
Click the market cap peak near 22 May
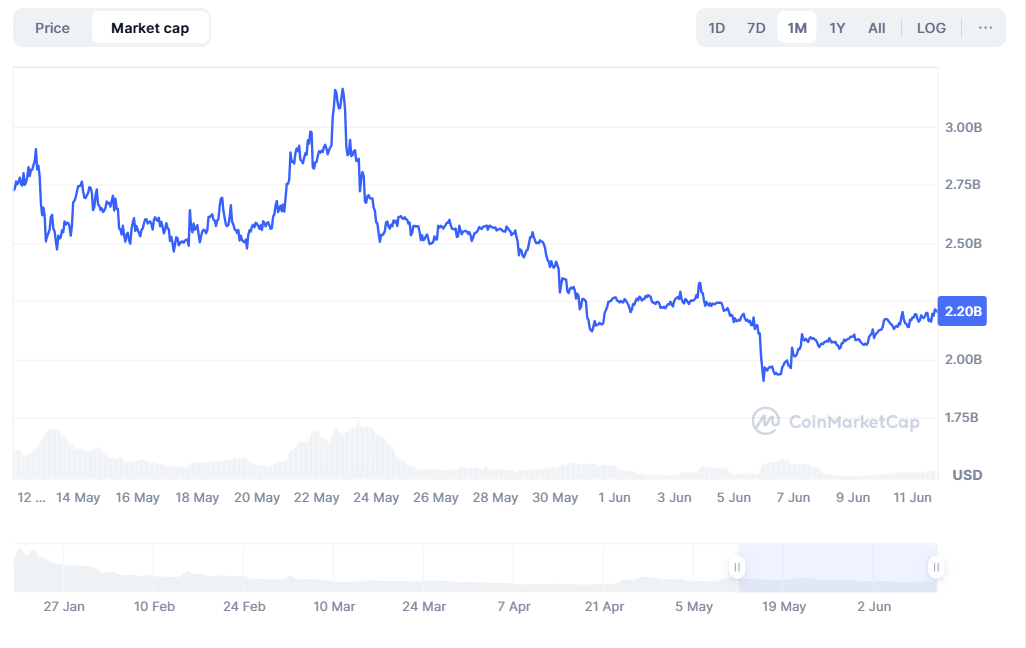(x=342, y=90)
